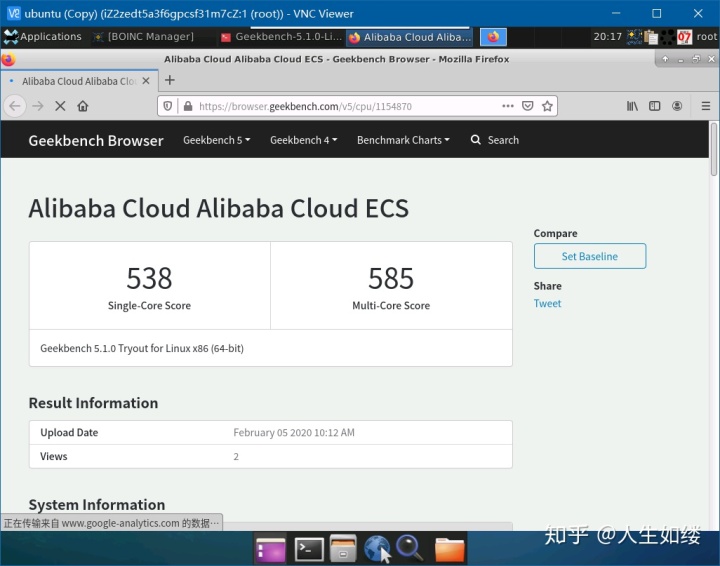Viewport: 720px width, 566px height.
Task: Open calendar 07 tray icon
Action: click(x=684, y=37)
